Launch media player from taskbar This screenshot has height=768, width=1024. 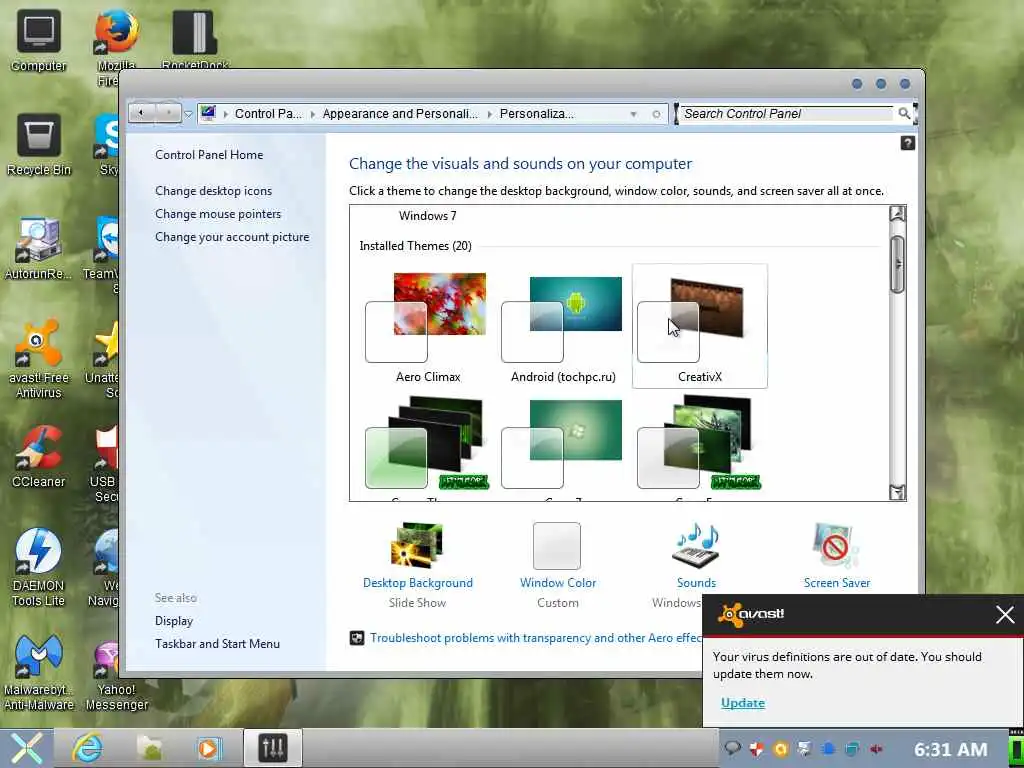click(210, 748)
